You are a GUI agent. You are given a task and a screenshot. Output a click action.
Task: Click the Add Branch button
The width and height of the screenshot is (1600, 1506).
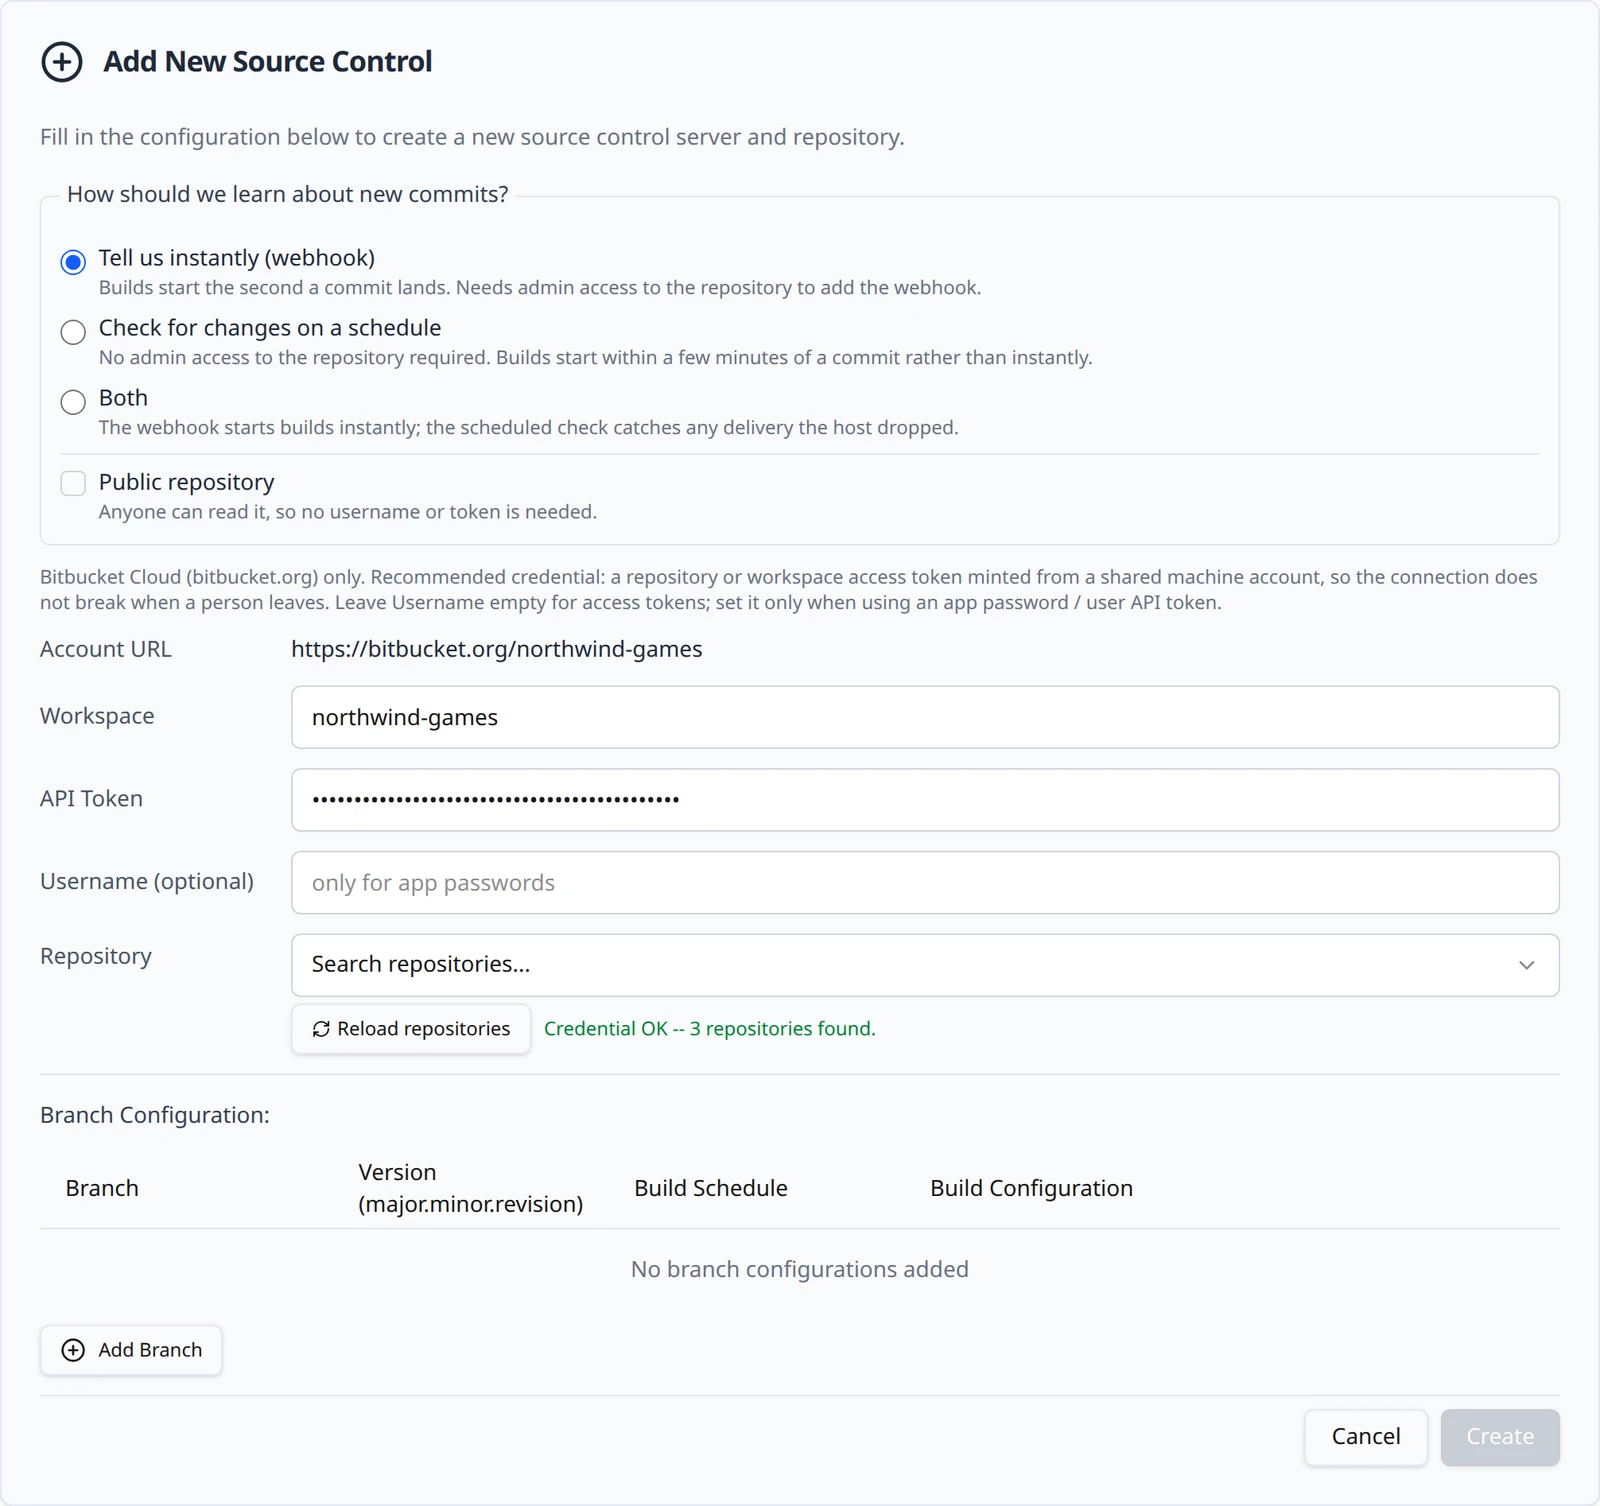point(131,1350)
